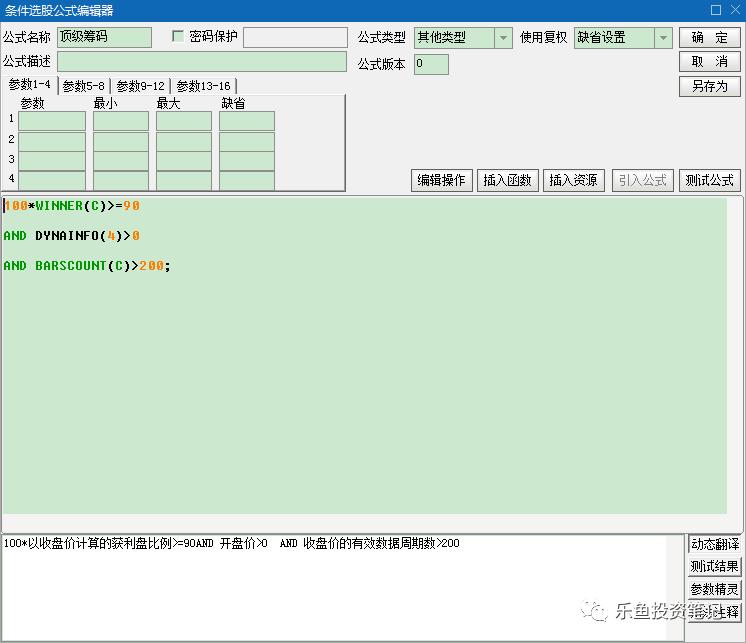This screenshot has width=746, height=643.
Task: Click row 3 参数 name field
Action: [52, 161]
